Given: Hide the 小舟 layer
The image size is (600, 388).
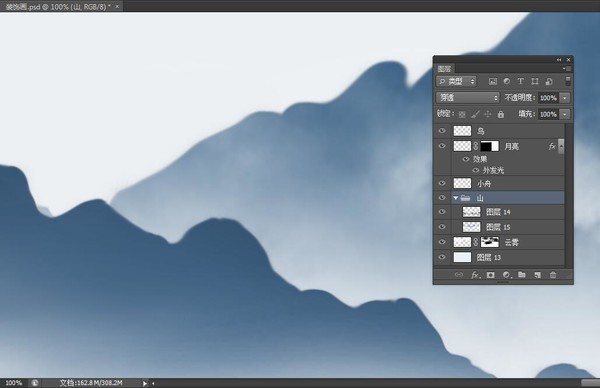Looking at the screenshot, I should 442,183.
